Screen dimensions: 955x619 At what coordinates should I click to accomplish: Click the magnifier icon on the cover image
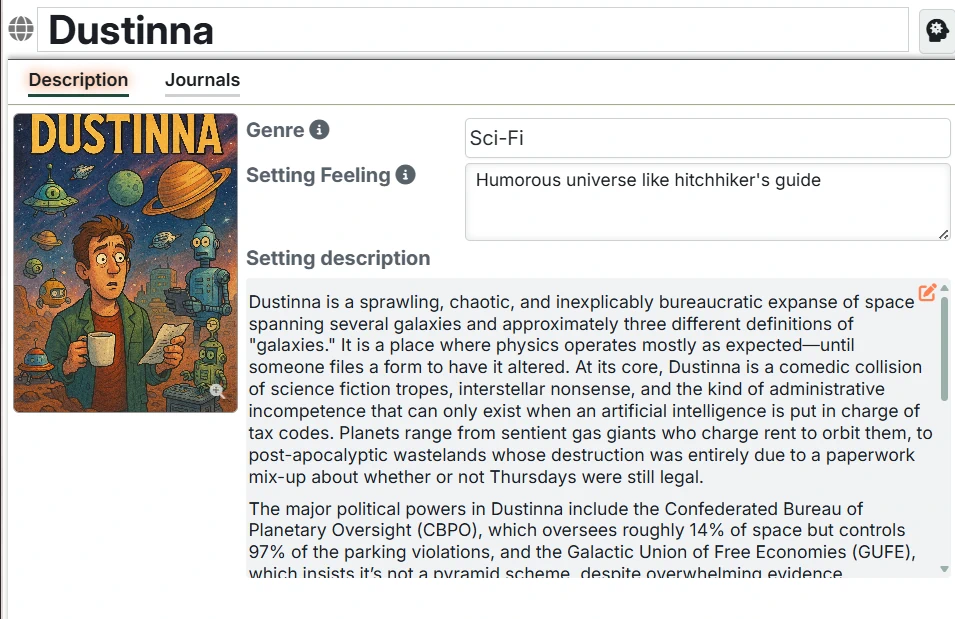click(x=217, y=391)
